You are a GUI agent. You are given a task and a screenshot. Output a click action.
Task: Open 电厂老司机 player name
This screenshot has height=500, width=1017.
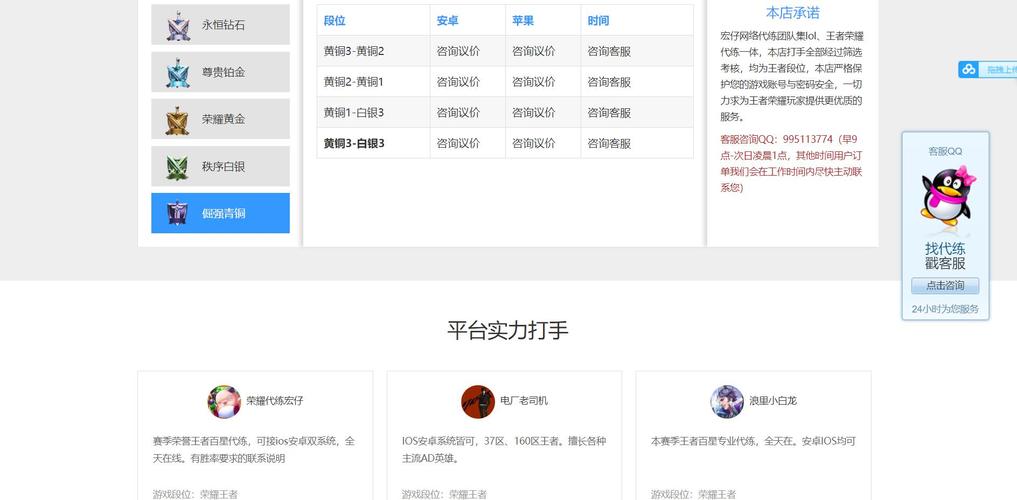524,401
